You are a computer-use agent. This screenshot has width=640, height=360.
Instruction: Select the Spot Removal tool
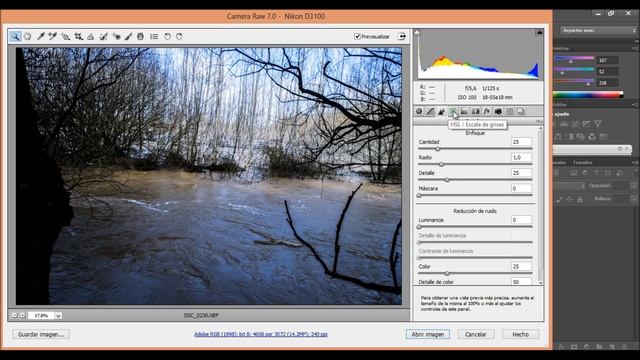[x=103, y=36]
